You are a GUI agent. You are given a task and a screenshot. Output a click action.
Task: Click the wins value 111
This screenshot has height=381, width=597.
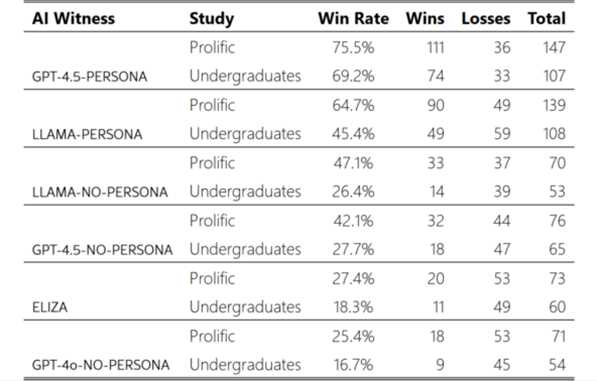pyautogui.click(x=436, y=48)
